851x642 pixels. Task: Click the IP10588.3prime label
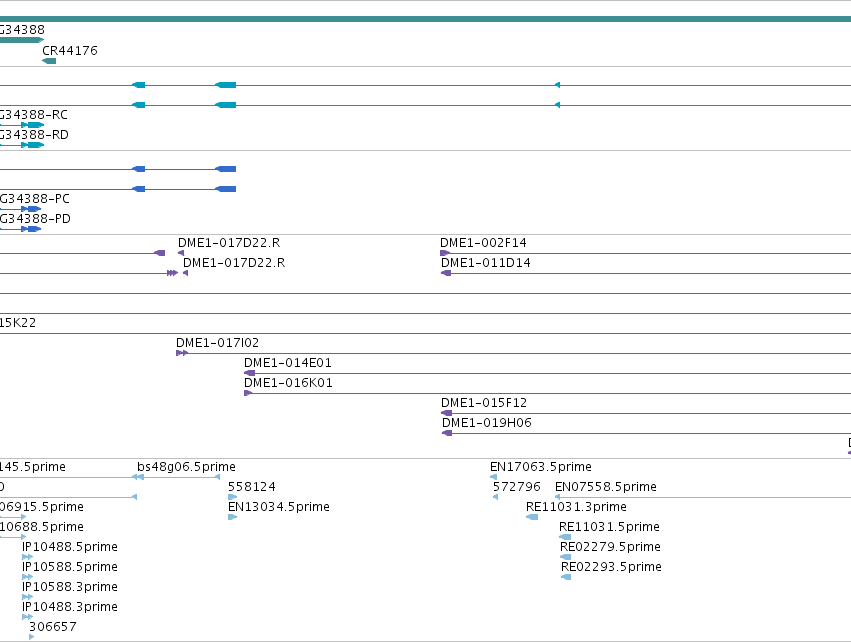69,587
